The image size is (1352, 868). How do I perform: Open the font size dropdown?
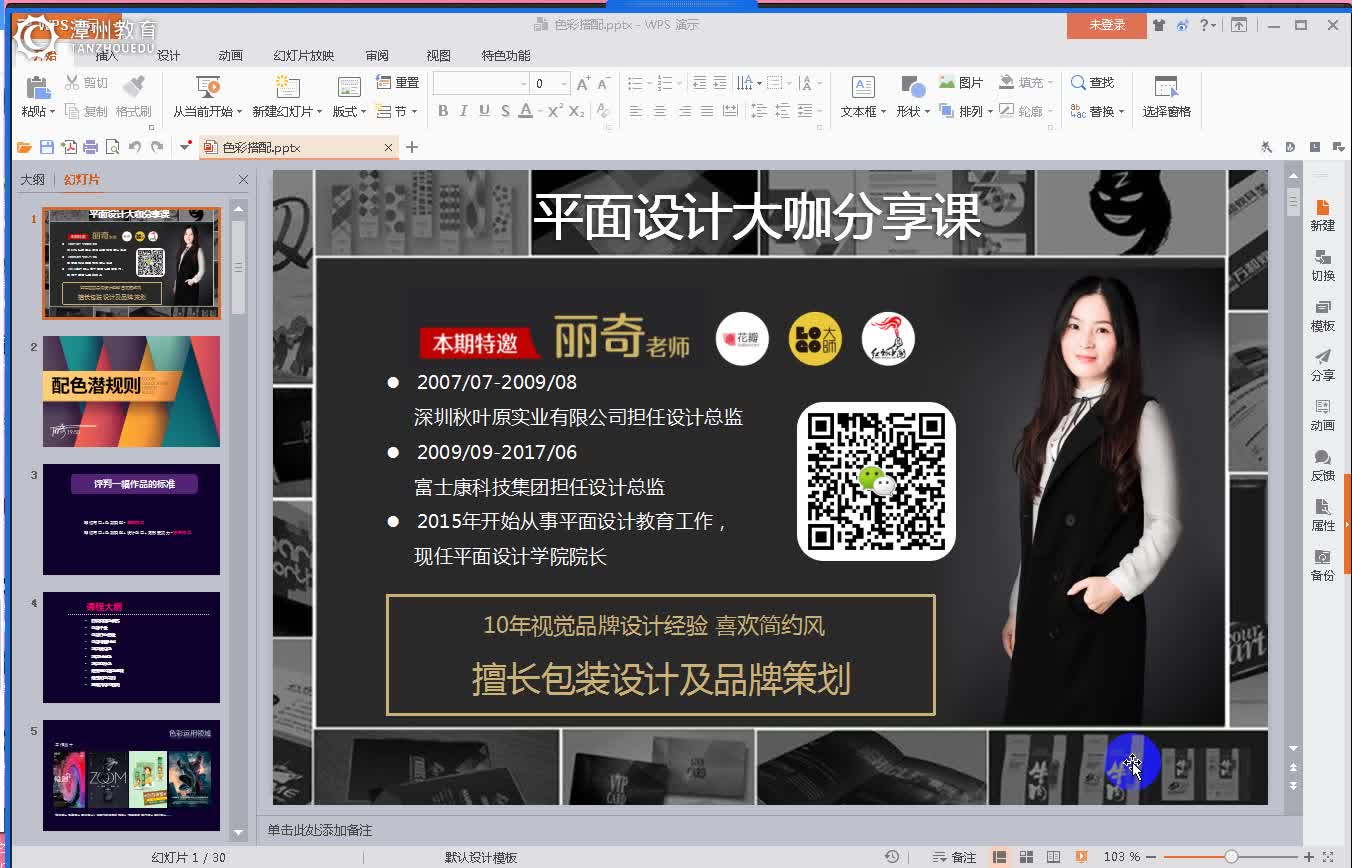[566, 83]
